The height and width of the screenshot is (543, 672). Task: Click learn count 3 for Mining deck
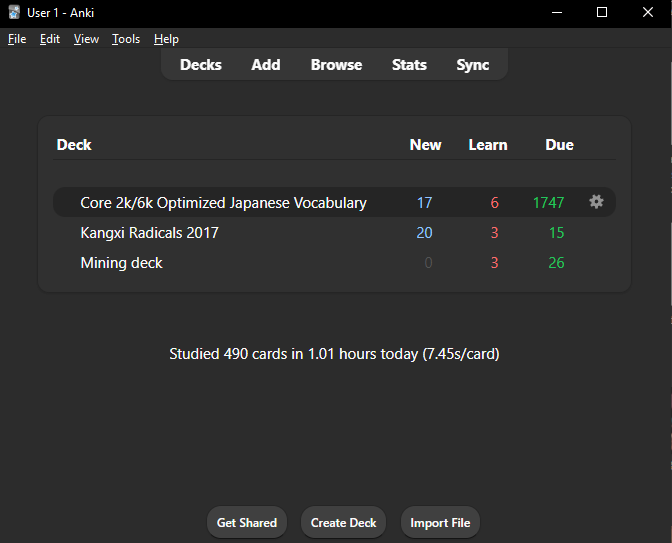[x=494, y=263]
